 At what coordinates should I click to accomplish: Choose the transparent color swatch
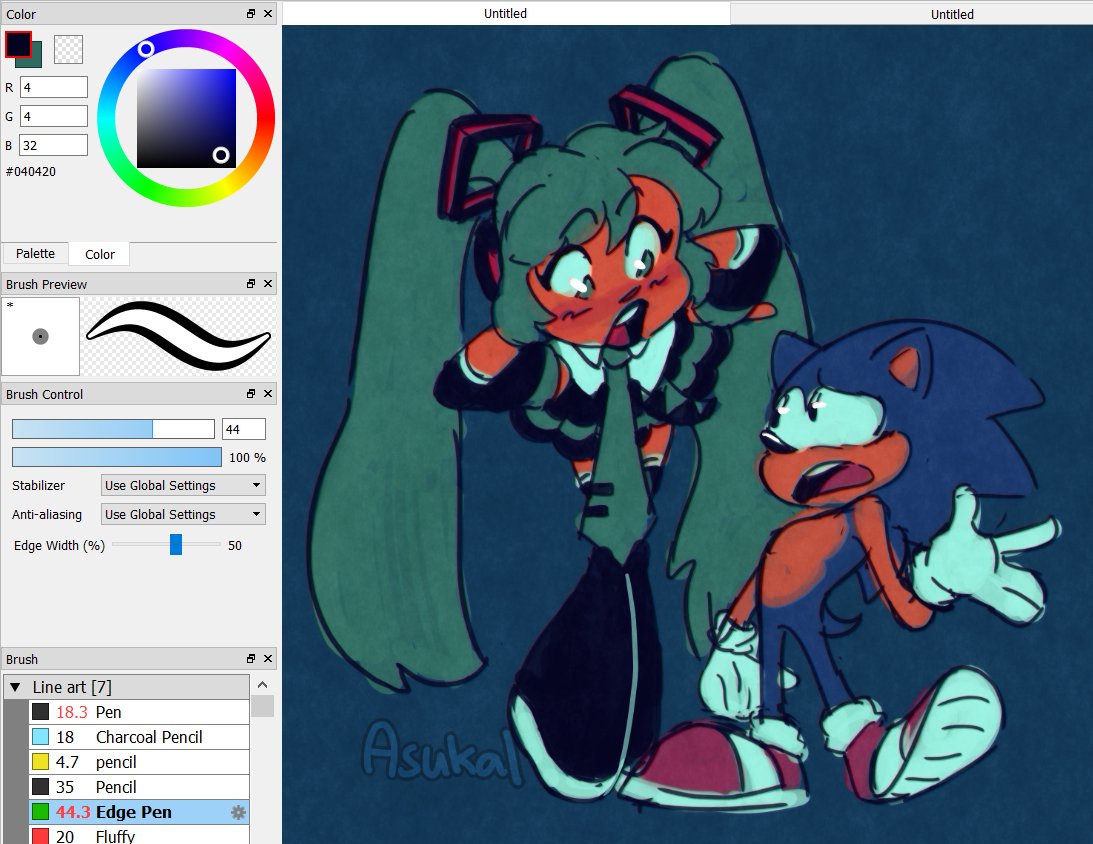coord(68,49)
